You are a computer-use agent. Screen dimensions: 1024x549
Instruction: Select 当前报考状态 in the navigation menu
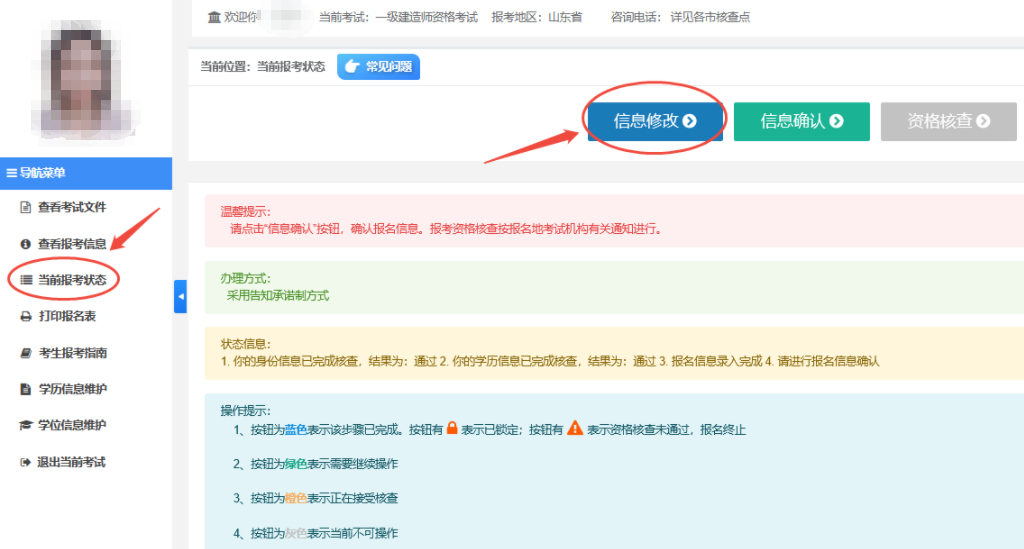(x=71, y=280)
